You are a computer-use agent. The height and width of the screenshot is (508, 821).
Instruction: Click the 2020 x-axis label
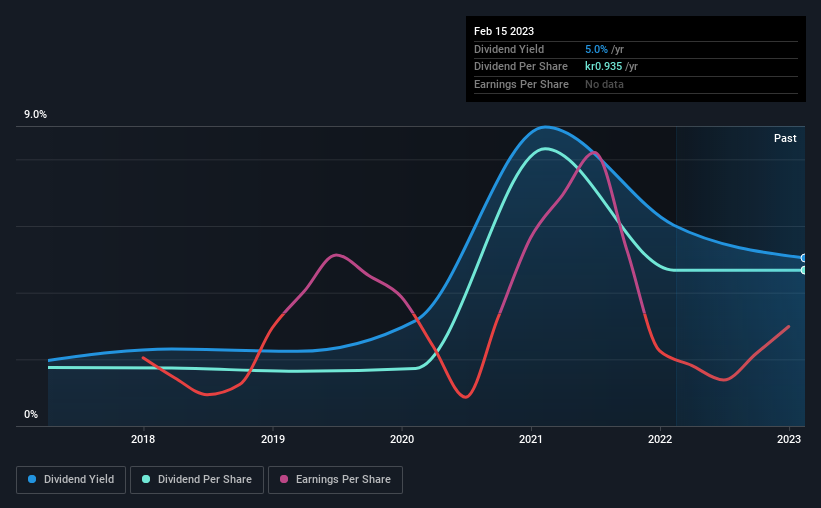[x=402, y=439]
